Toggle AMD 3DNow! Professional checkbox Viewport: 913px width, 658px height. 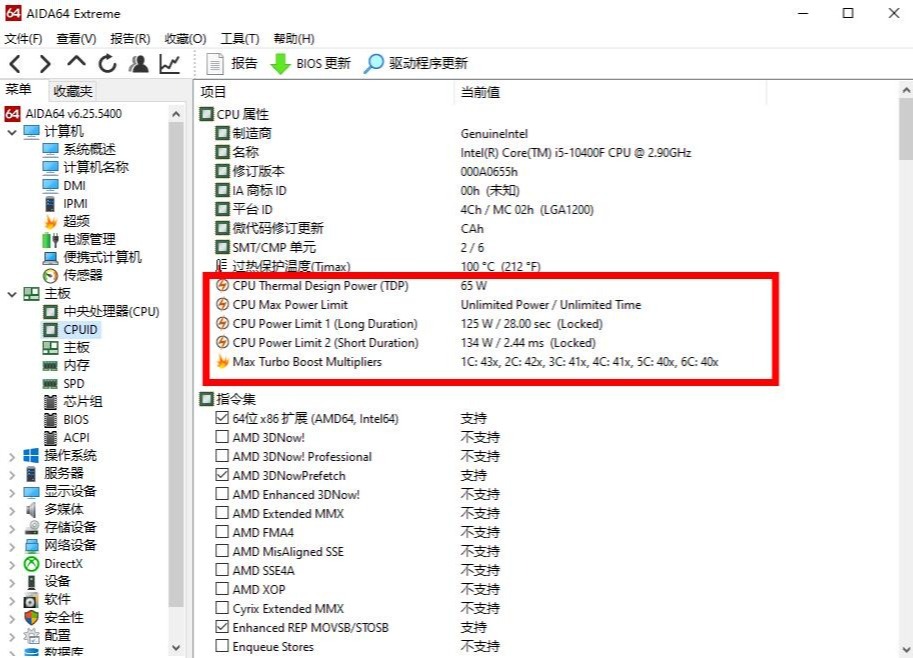pos(222,456)
